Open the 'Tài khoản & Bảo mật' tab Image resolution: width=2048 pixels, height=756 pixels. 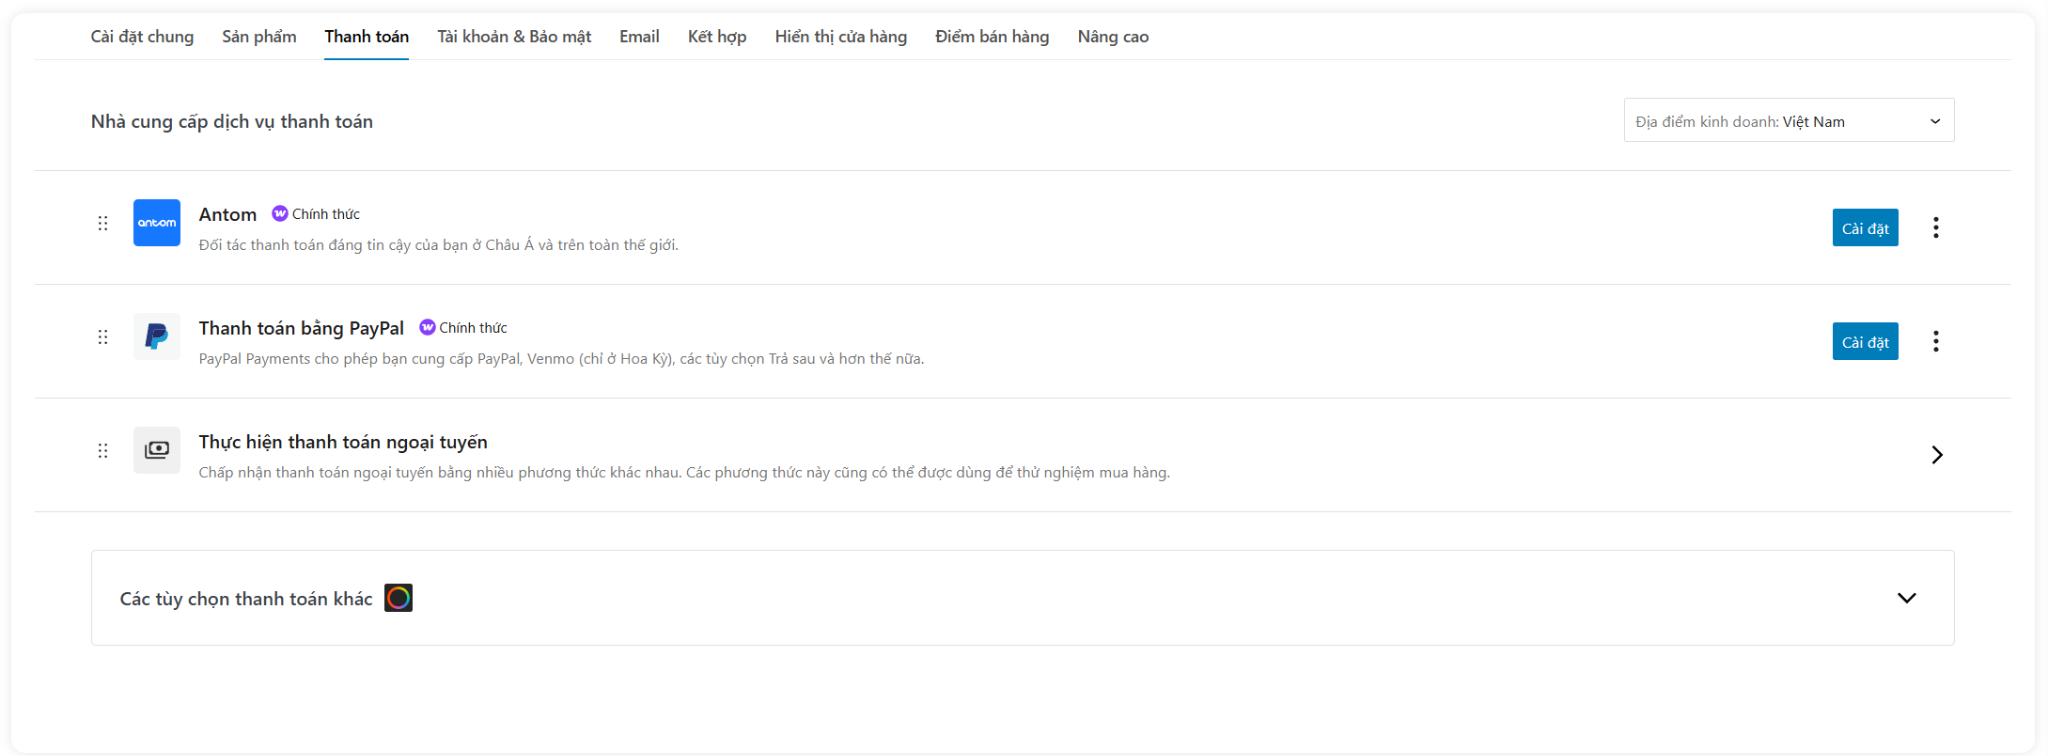point(514,37)
